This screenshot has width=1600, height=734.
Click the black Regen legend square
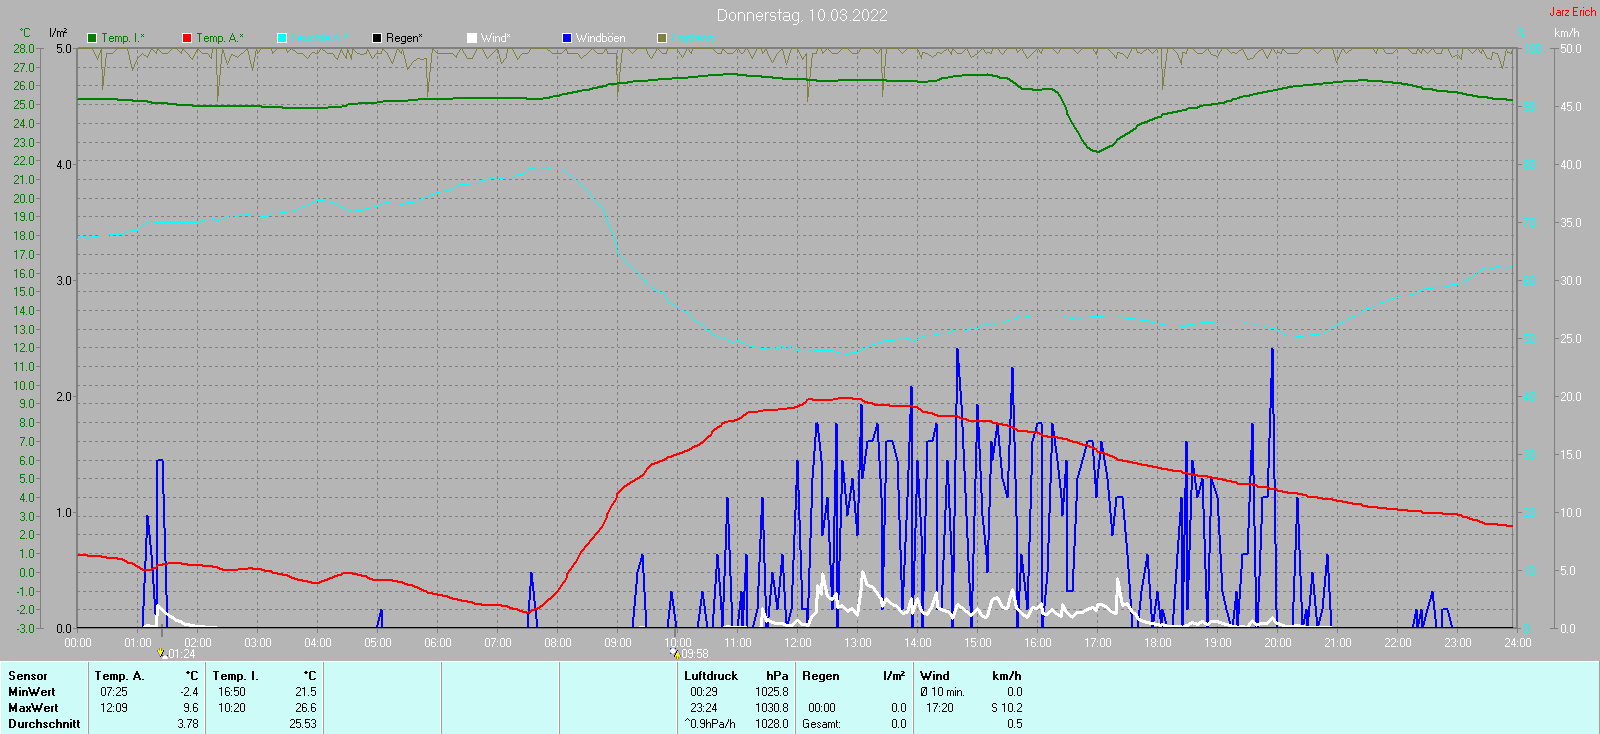377,38
